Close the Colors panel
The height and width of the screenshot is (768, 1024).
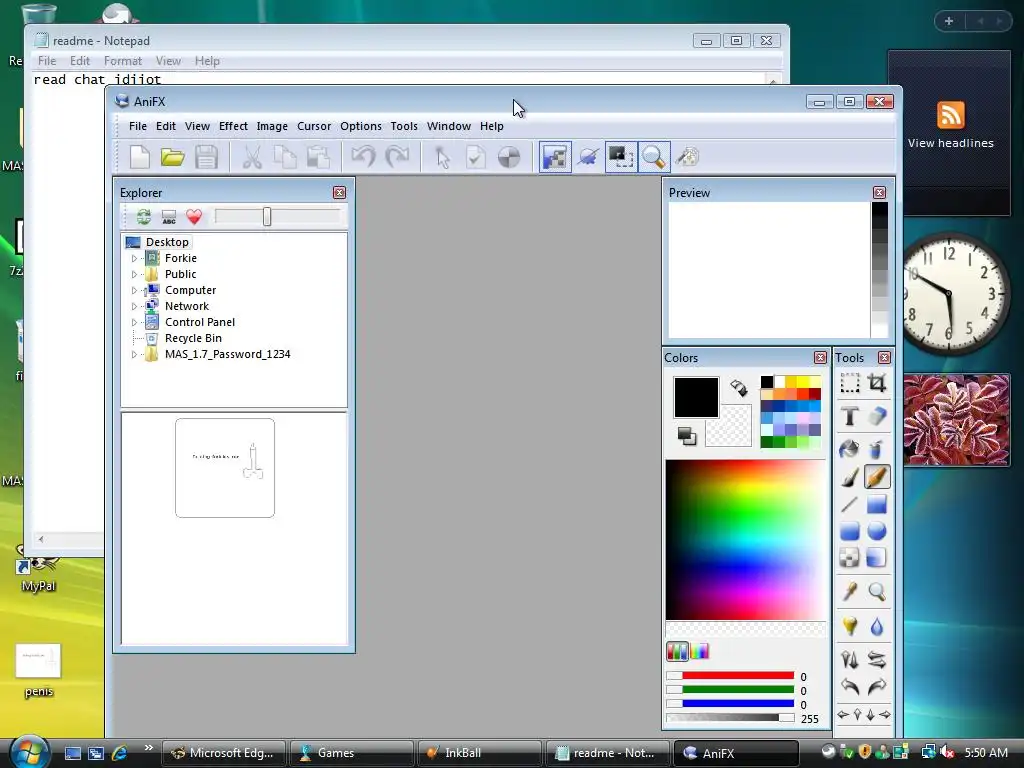(x=820, y=358)
